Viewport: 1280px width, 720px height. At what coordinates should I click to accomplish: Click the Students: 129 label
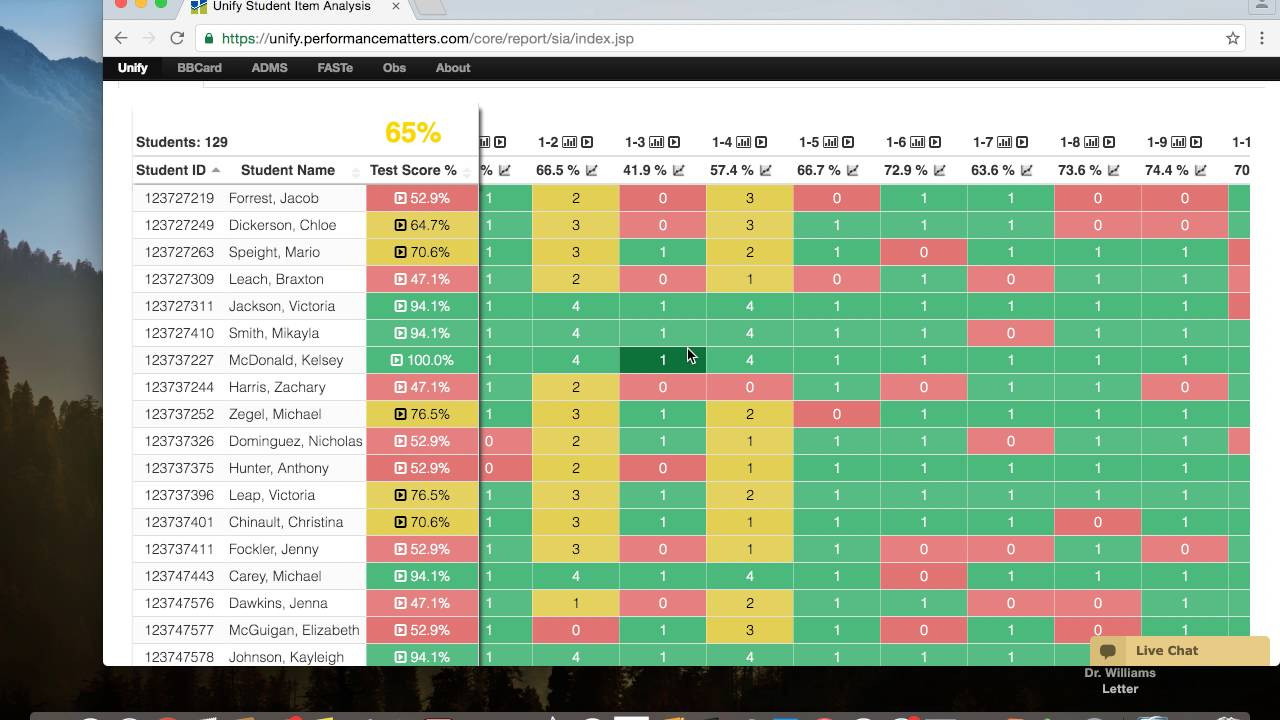pyautogui.click(x=182, y=142)
